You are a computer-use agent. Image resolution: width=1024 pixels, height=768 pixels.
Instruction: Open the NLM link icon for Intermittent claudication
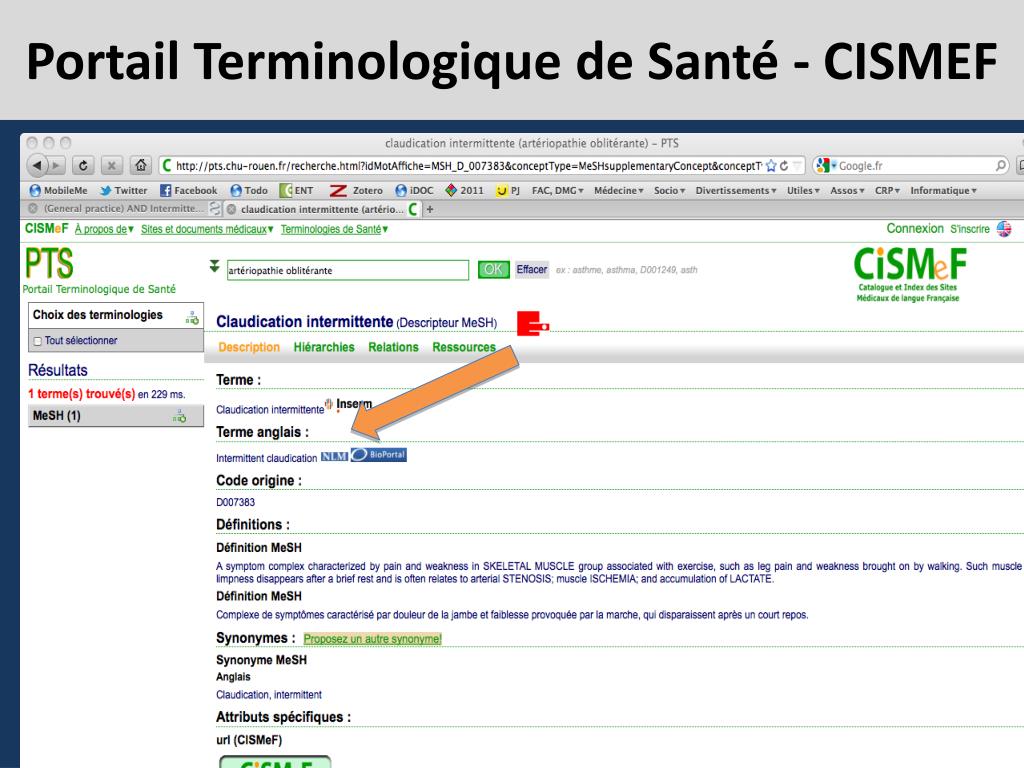334,456
